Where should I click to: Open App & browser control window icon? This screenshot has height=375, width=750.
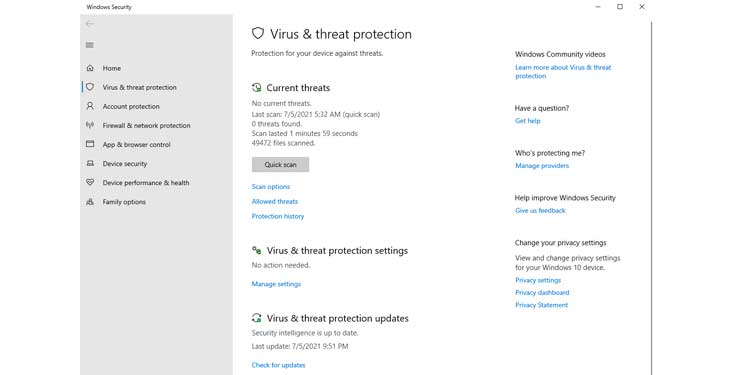click(90, 144)
